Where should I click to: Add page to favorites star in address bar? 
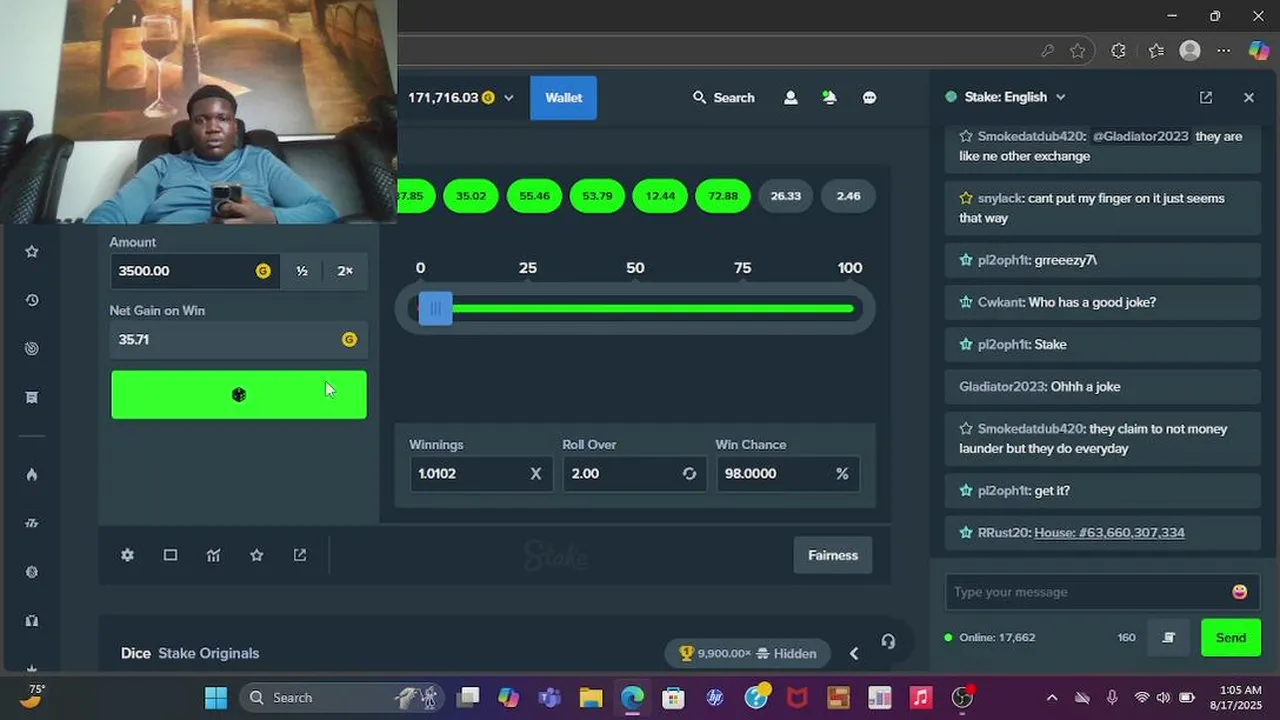click(1077, 50)
